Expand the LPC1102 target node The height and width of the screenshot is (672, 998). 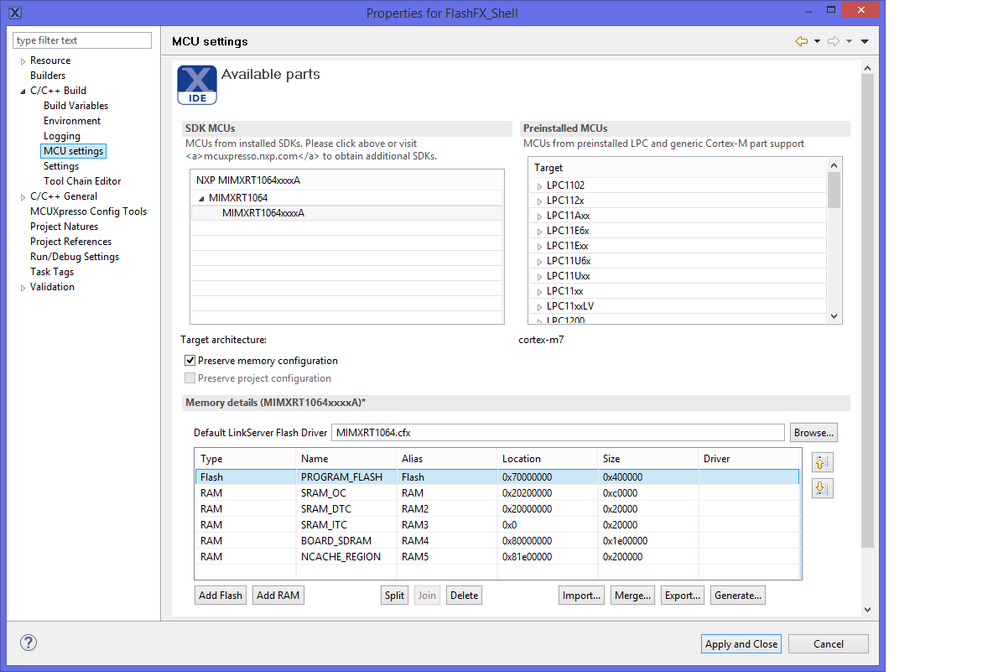tap(539, 186)
